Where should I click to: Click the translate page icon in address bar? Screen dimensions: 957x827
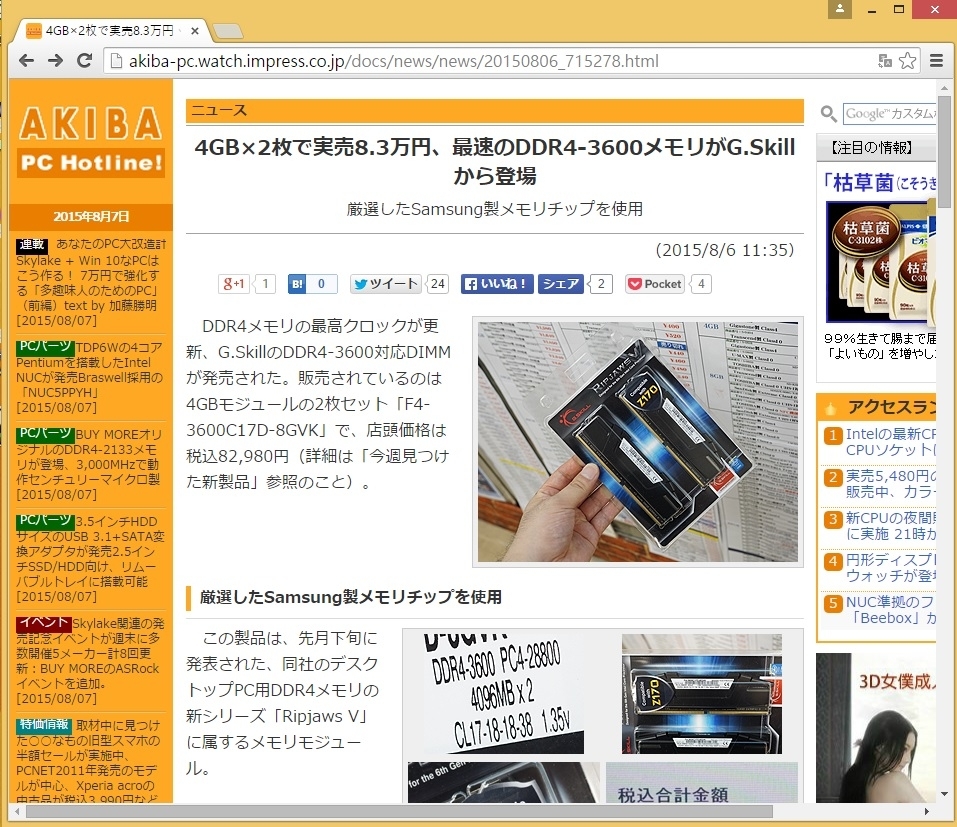pos(884,60)
